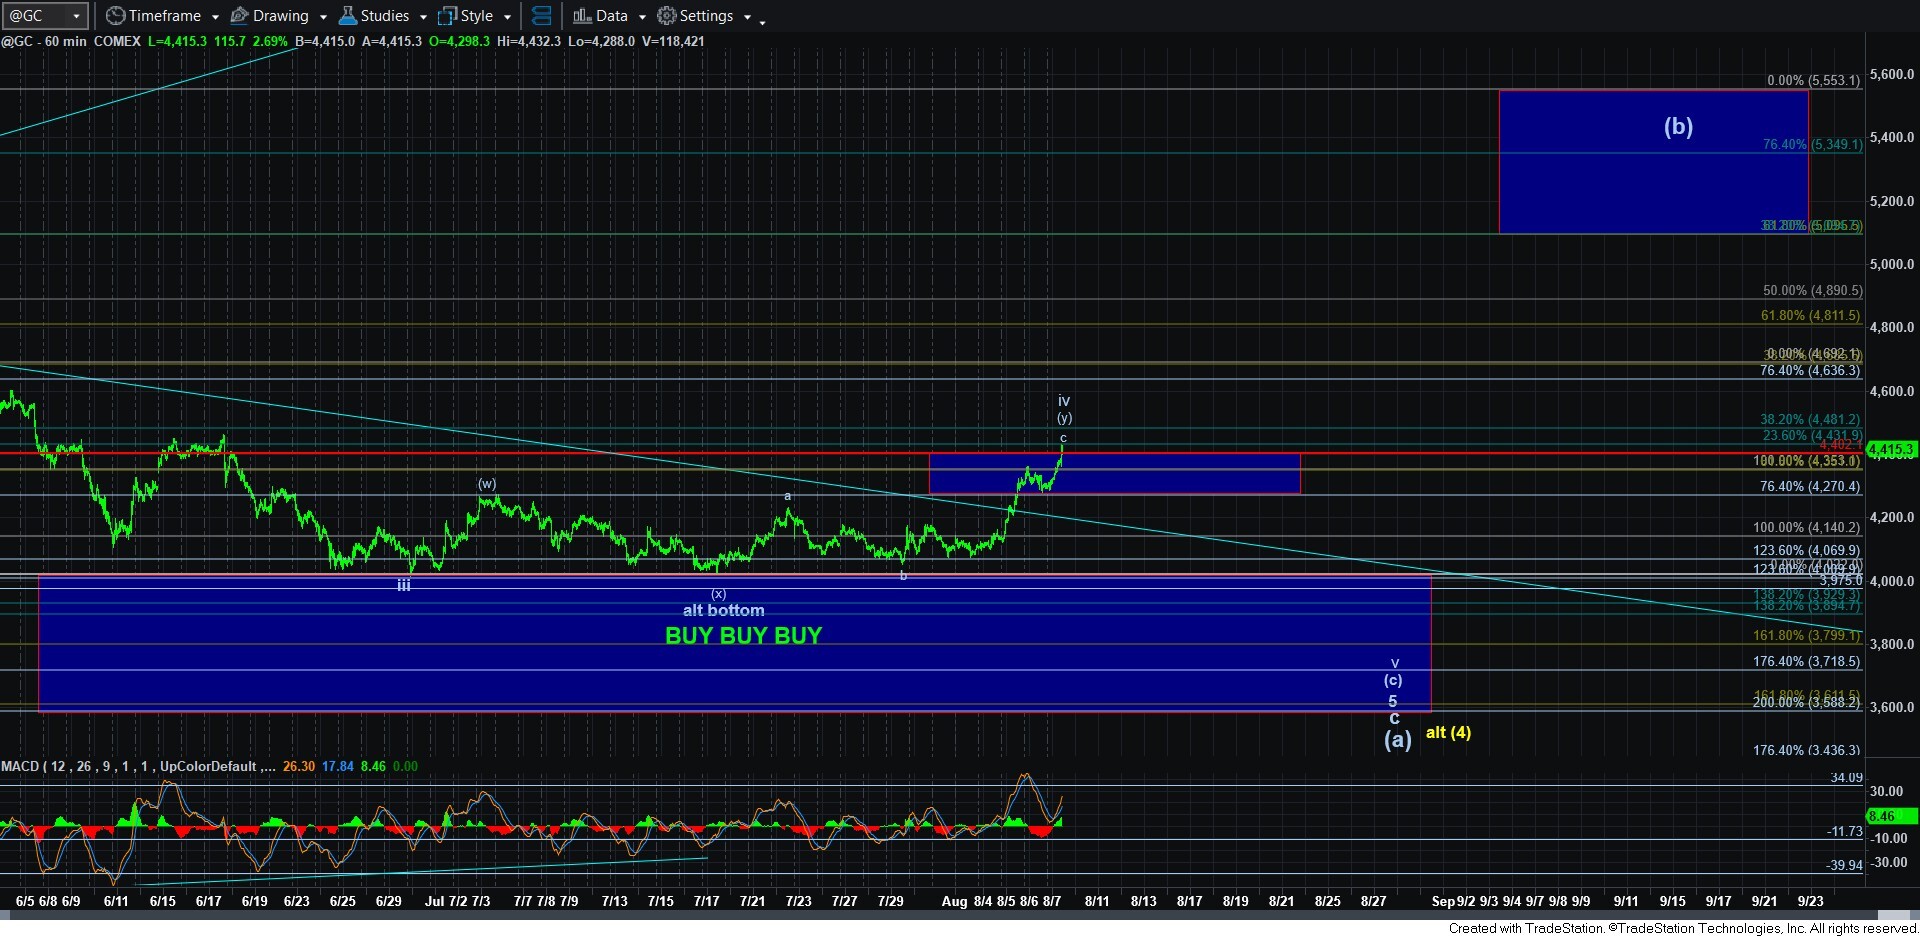Click the '@GC - 60 min COMEX' chart title
The height and width of the screenshot is (936, 1920).
point(71,41)
